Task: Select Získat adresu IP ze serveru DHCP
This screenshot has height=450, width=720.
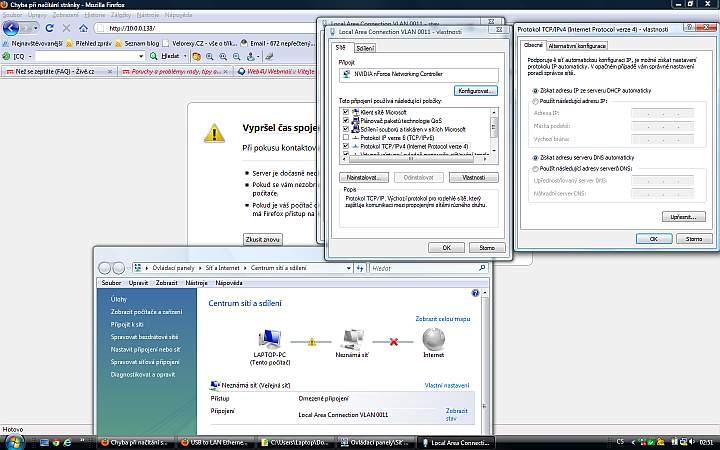Action: coord(535,91)
